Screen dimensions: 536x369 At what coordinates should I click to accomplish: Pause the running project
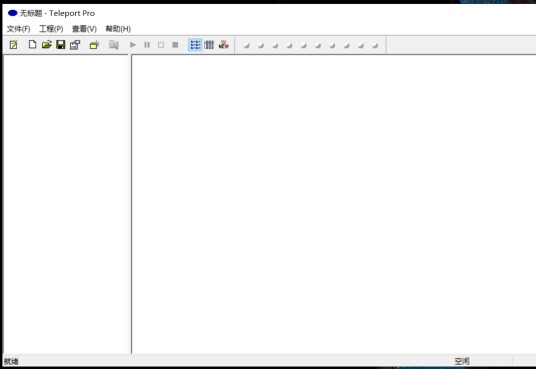click(x=147, y=45)
